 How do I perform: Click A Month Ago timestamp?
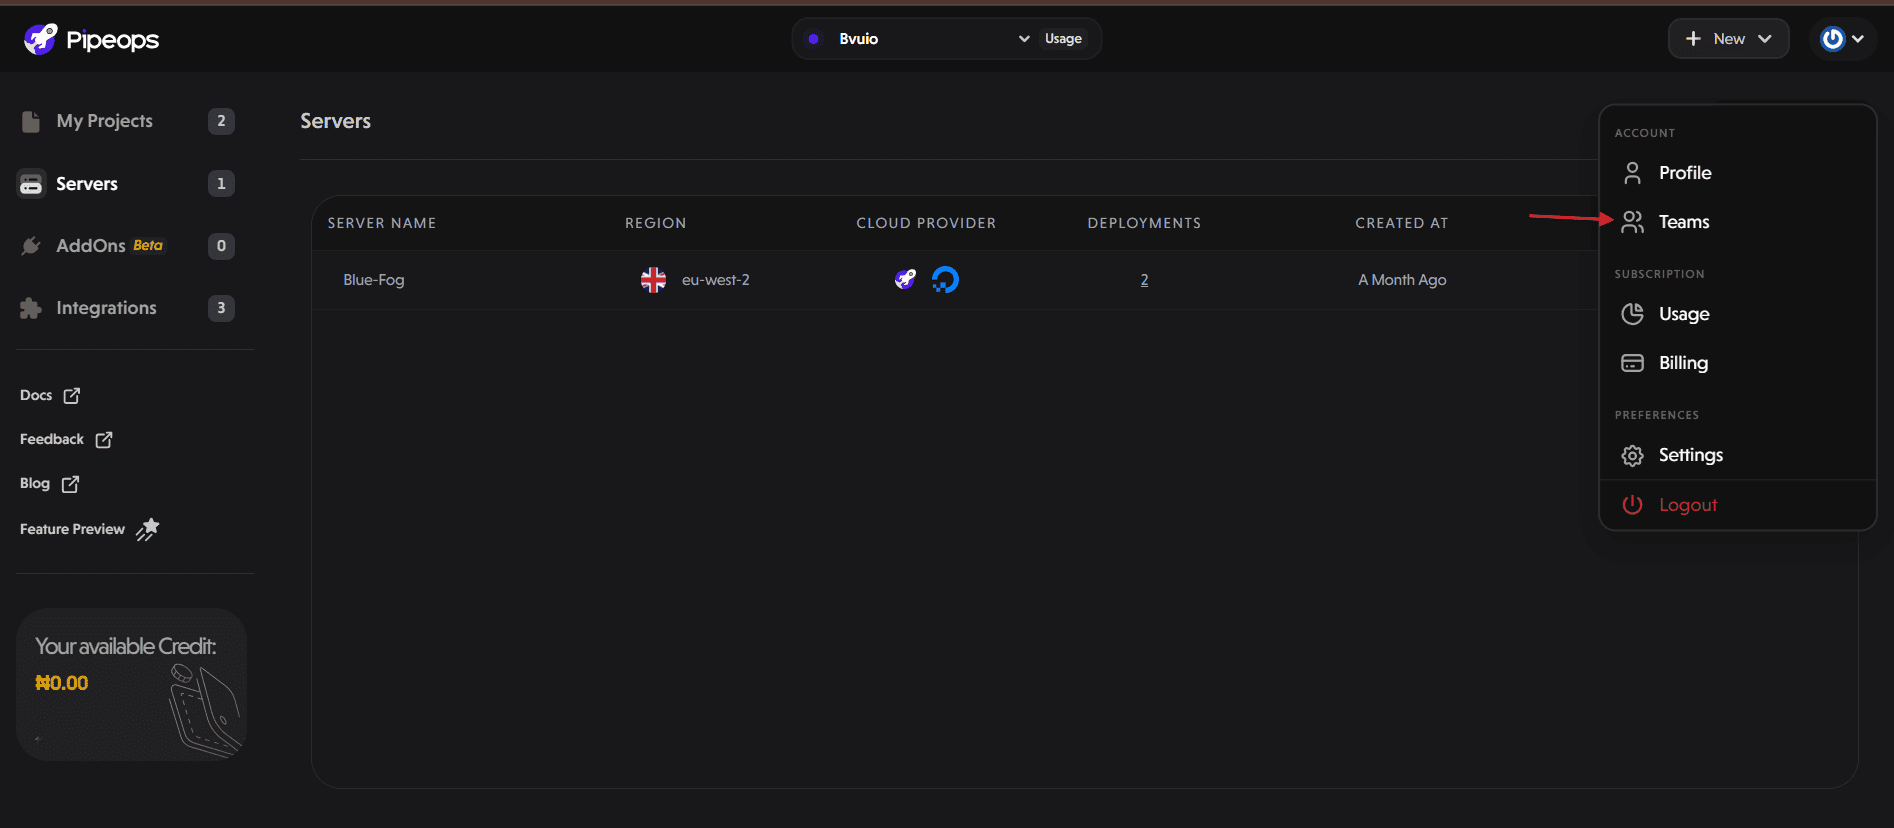tap(1402, 280)
